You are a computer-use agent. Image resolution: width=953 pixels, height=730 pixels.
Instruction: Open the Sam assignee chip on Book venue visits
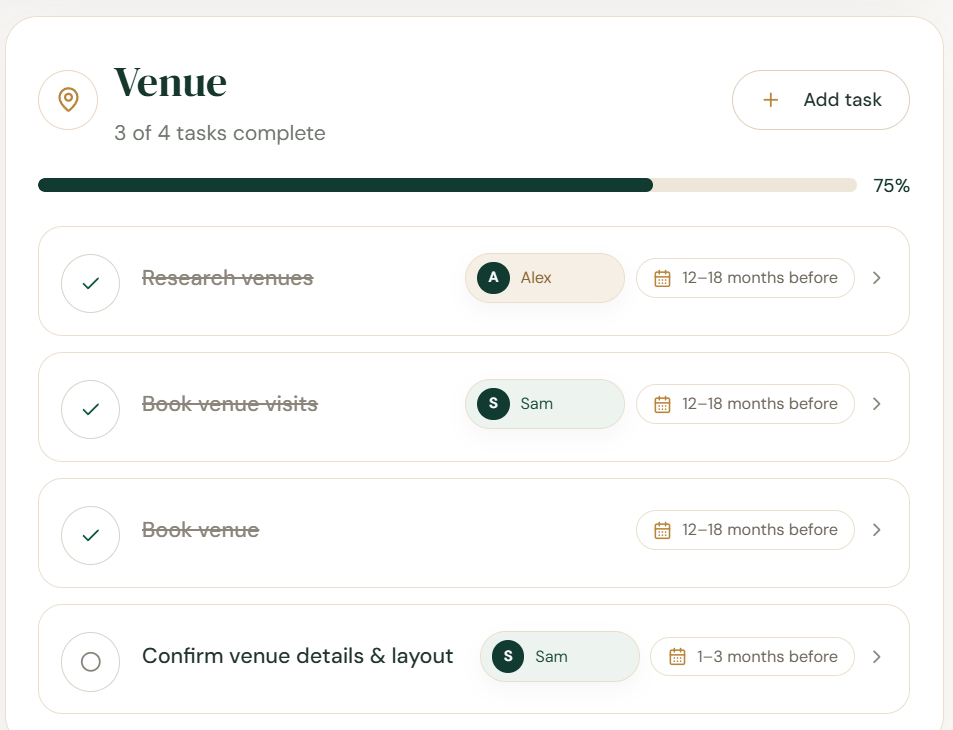545,404
